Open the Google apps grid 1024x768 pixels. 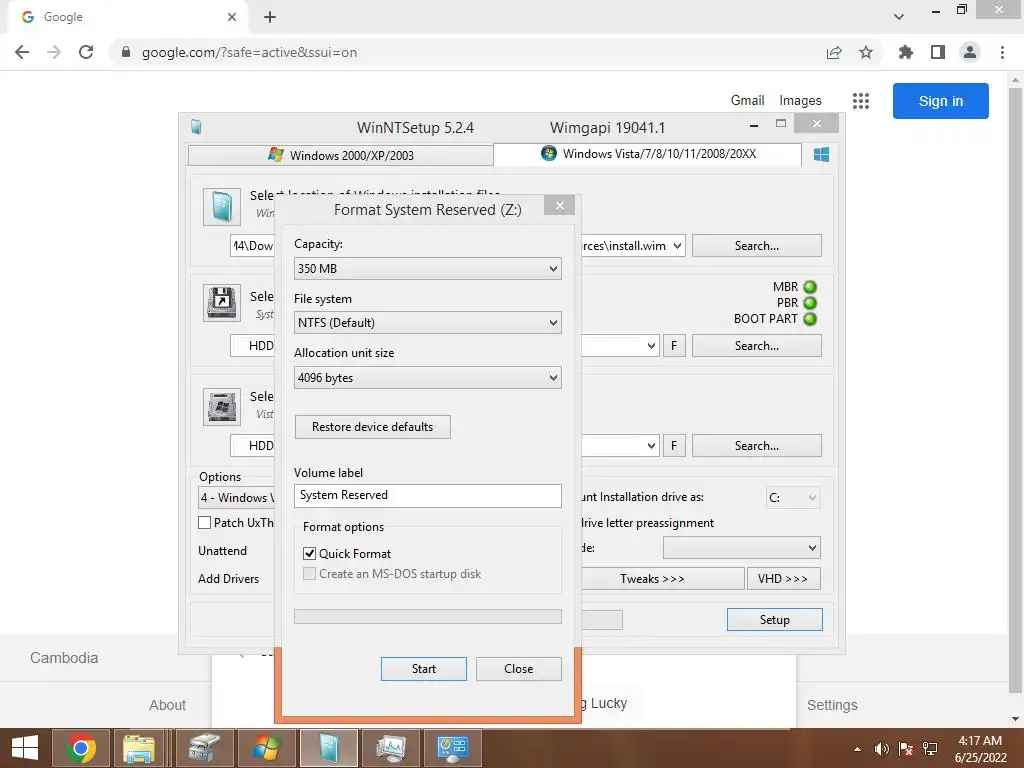[x=861, y=101]
